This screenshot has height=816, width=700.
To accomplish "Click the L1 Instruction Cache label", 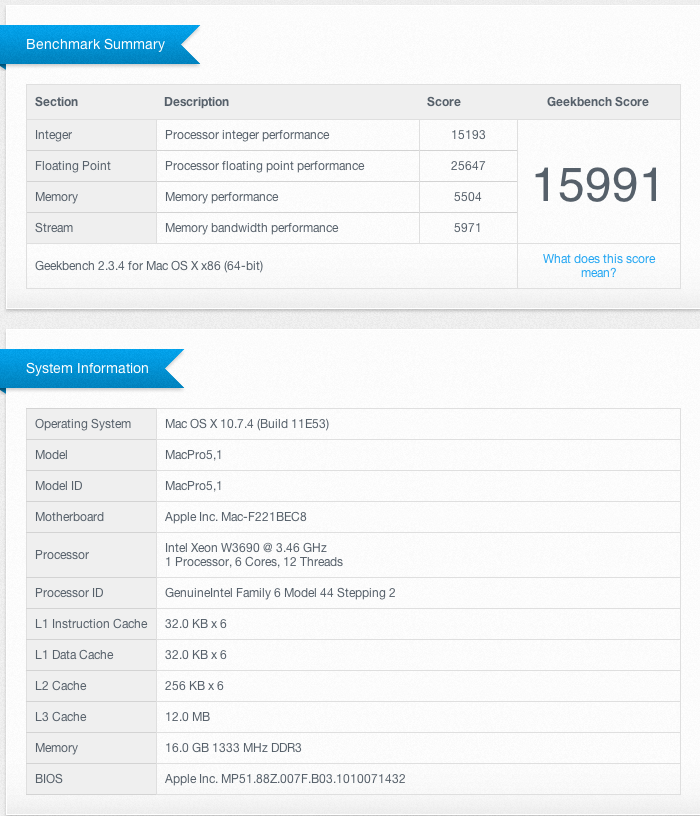I will coord(91,623).
